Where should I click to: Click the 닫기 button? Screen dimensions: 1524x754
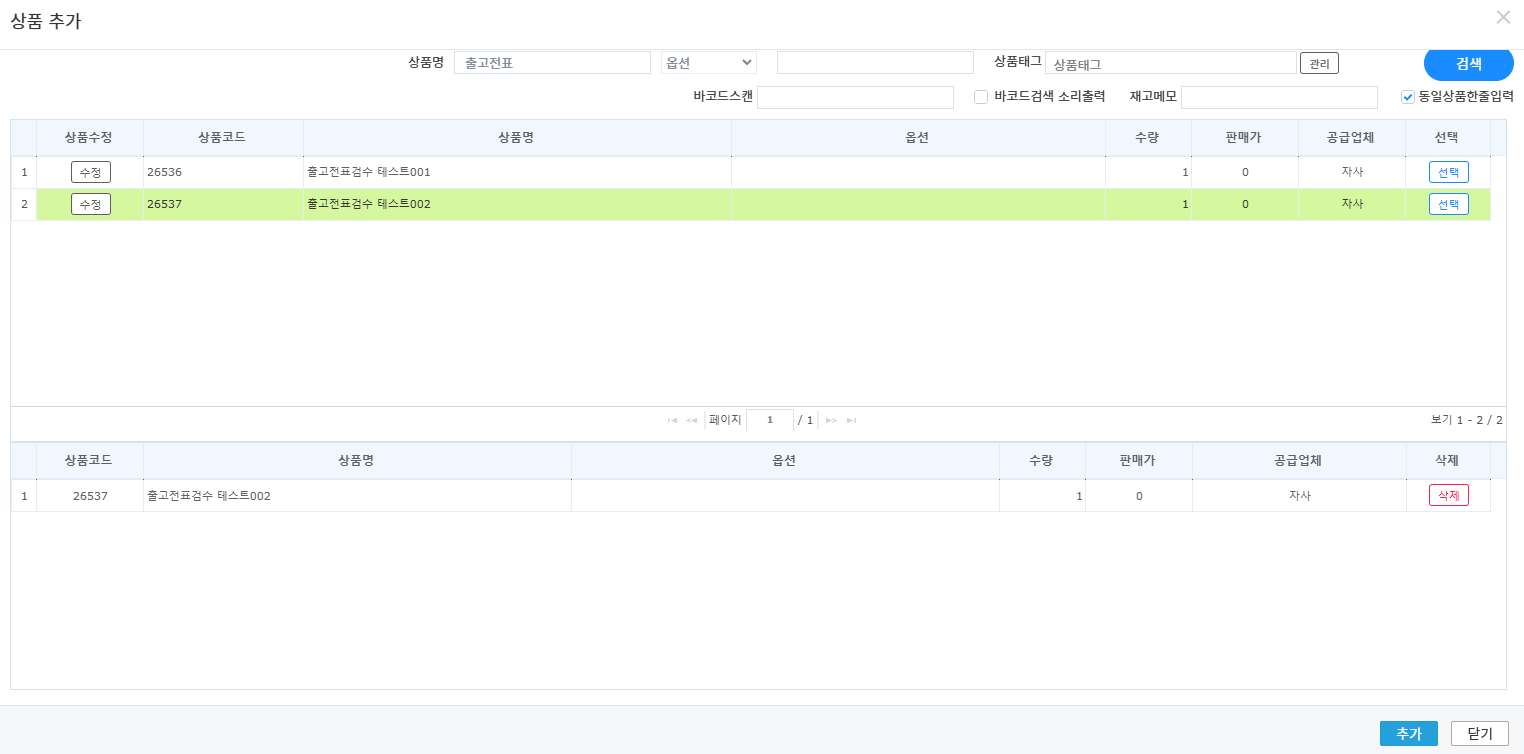pyautogui.click(x=1479, y=733)
